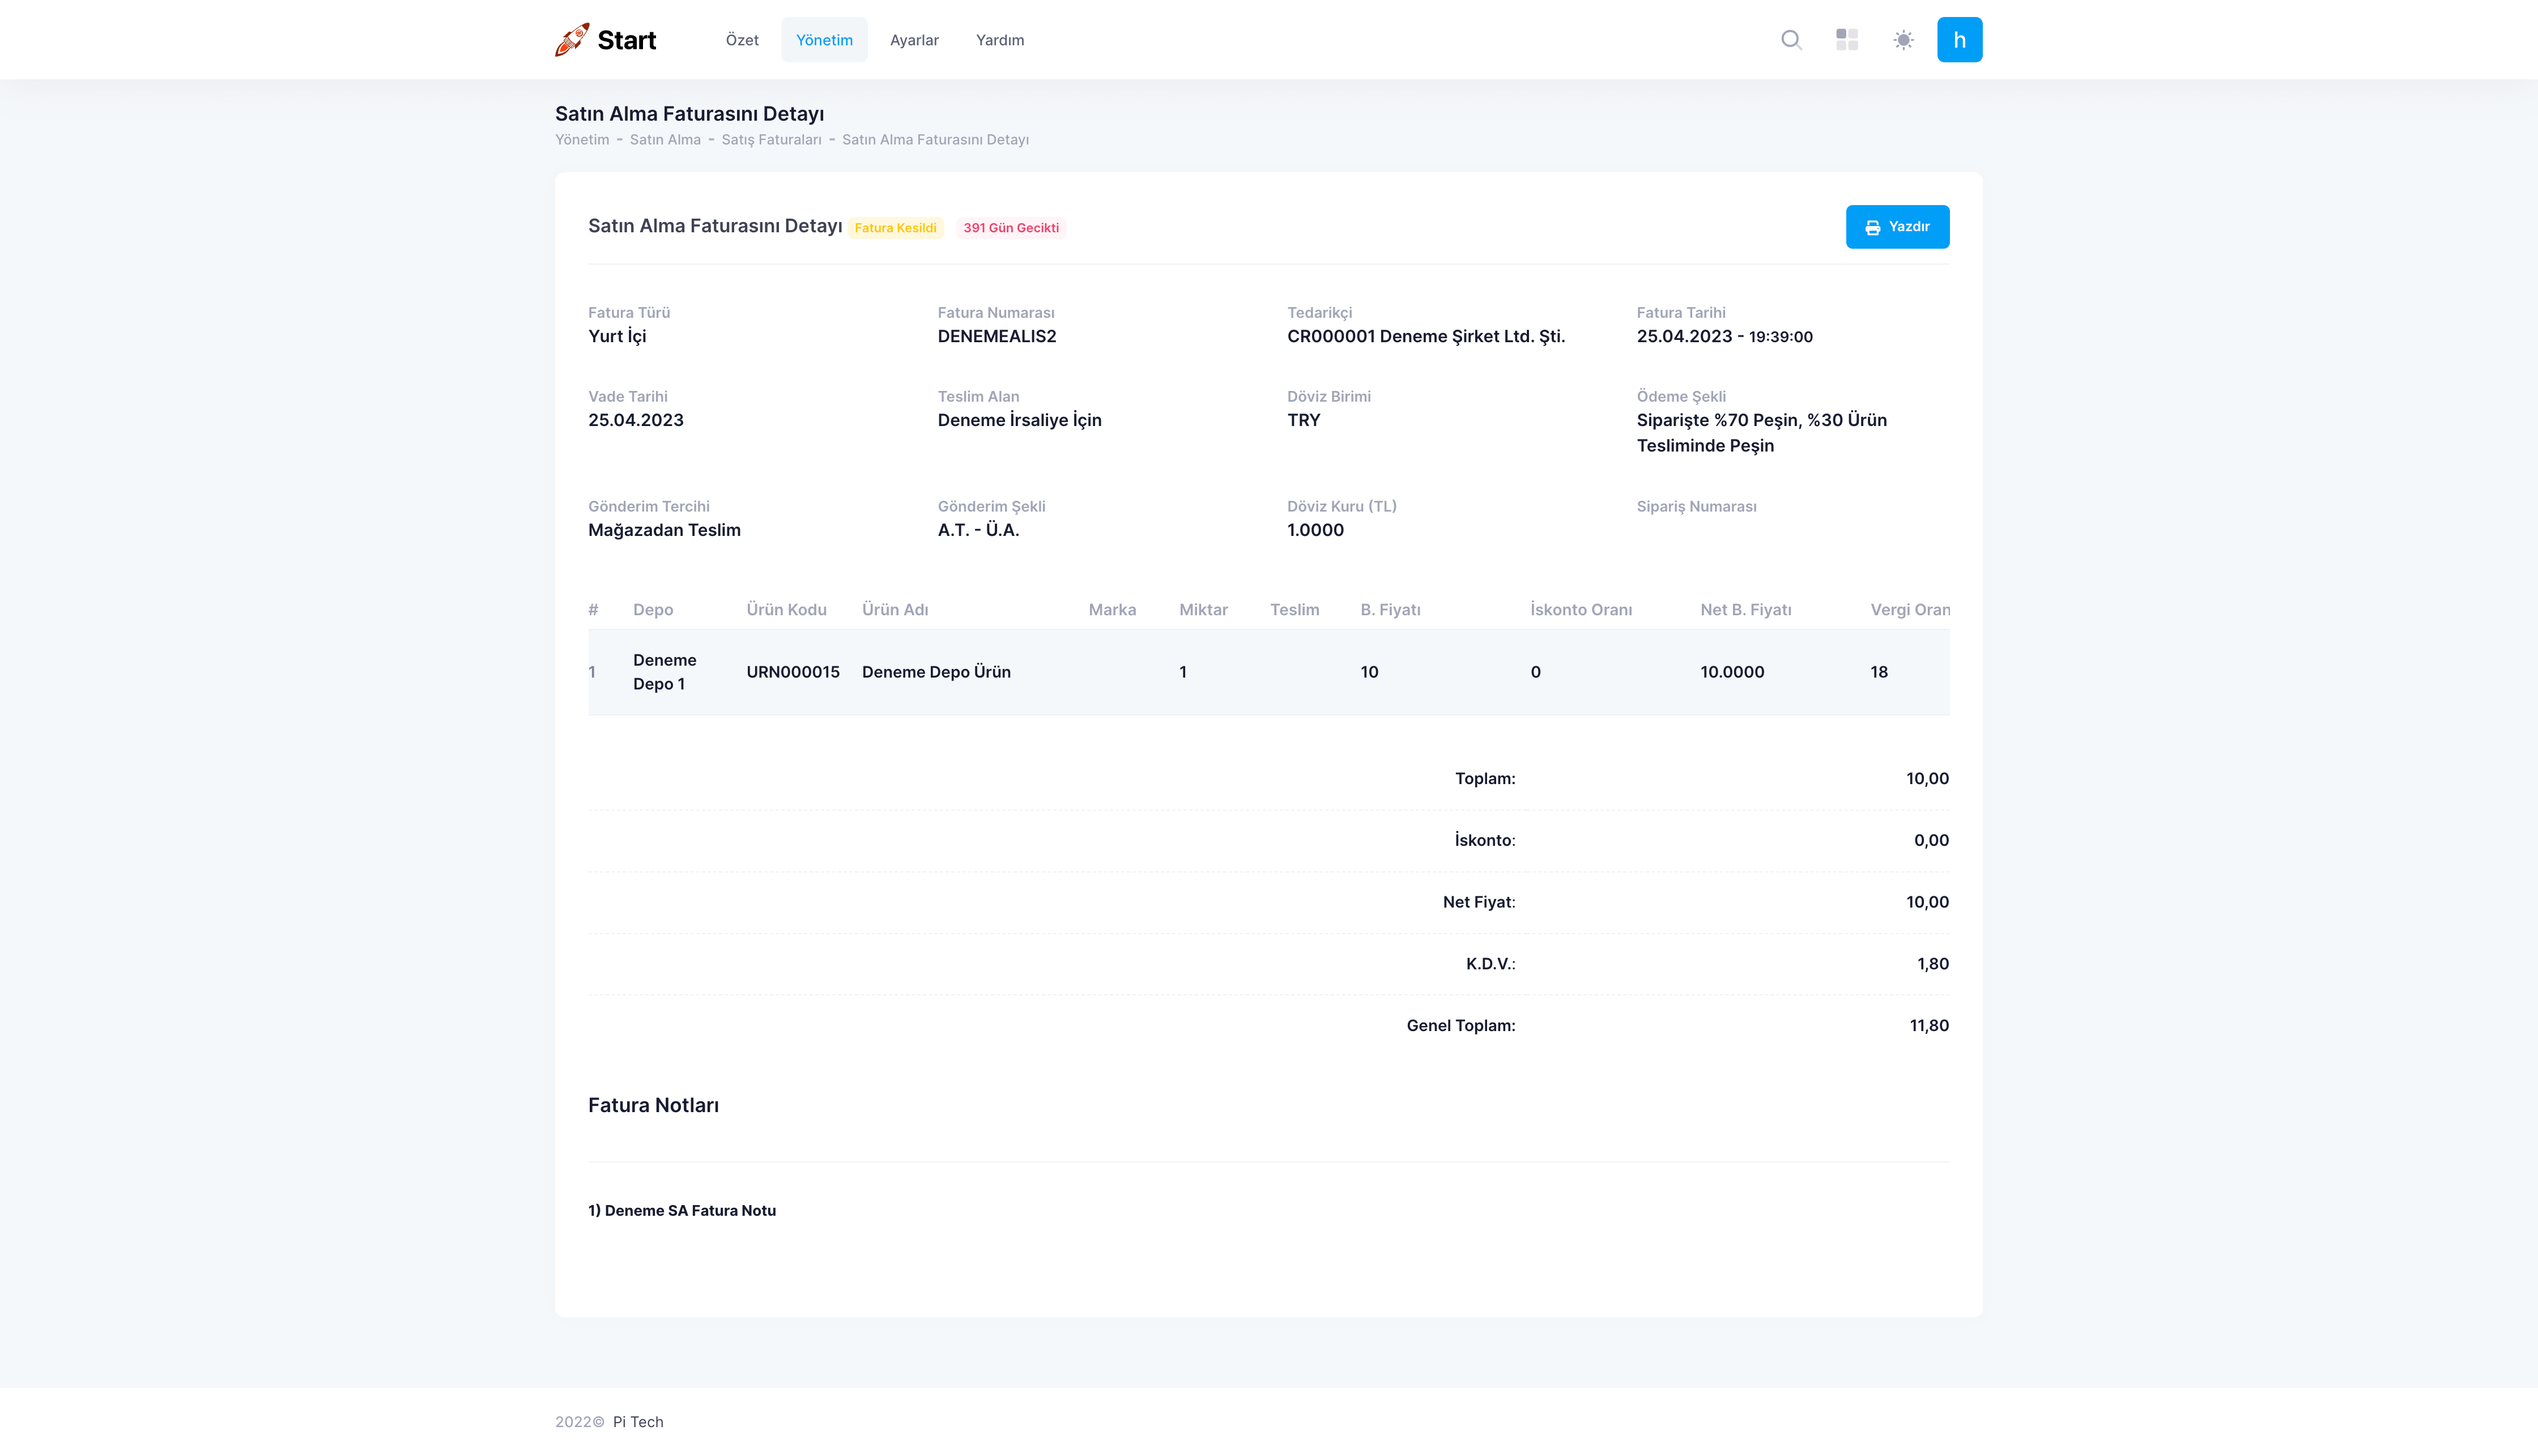
Task: Open the apps grid icon
Action: 1847,40
